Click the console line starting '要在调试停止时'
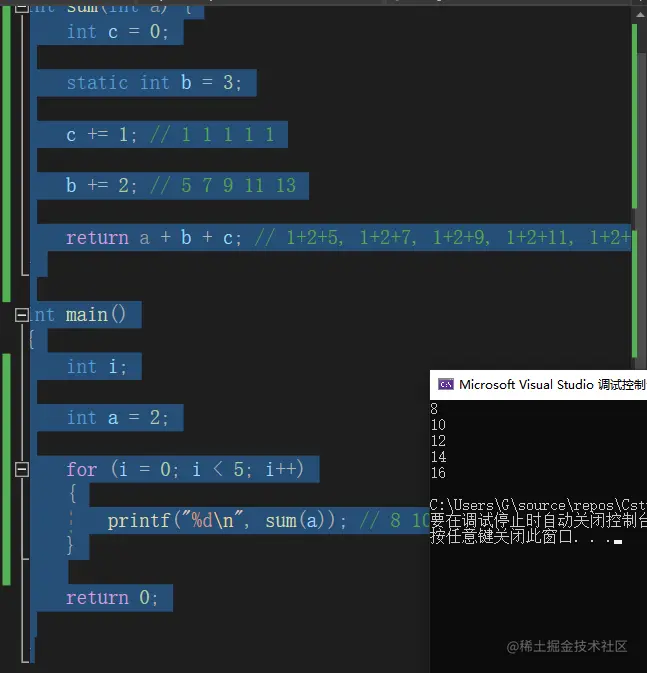 (x=538, y=521)
